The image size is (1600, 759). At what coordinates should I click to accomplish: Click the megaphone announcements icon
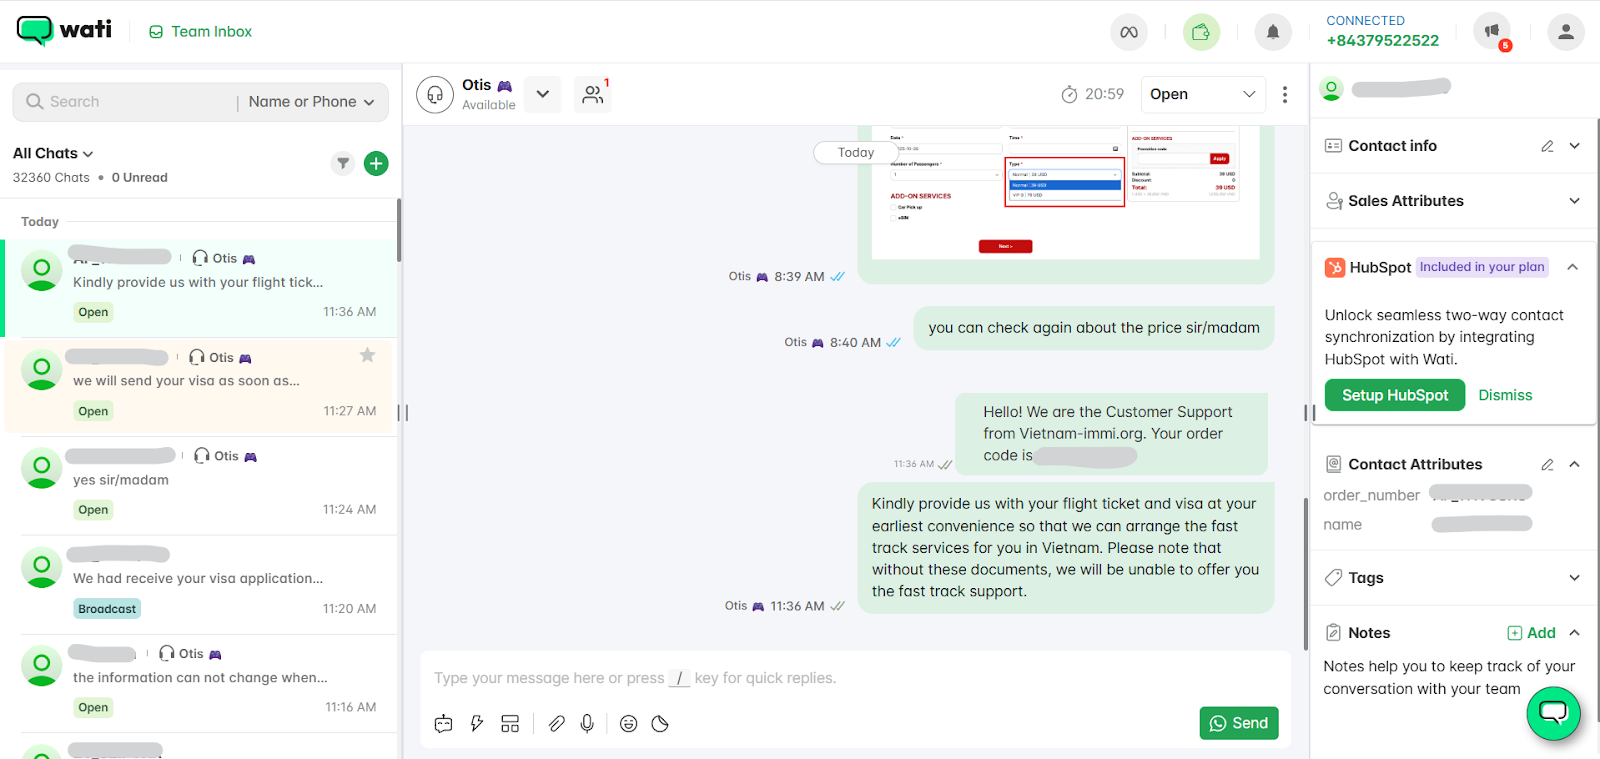1492,32
